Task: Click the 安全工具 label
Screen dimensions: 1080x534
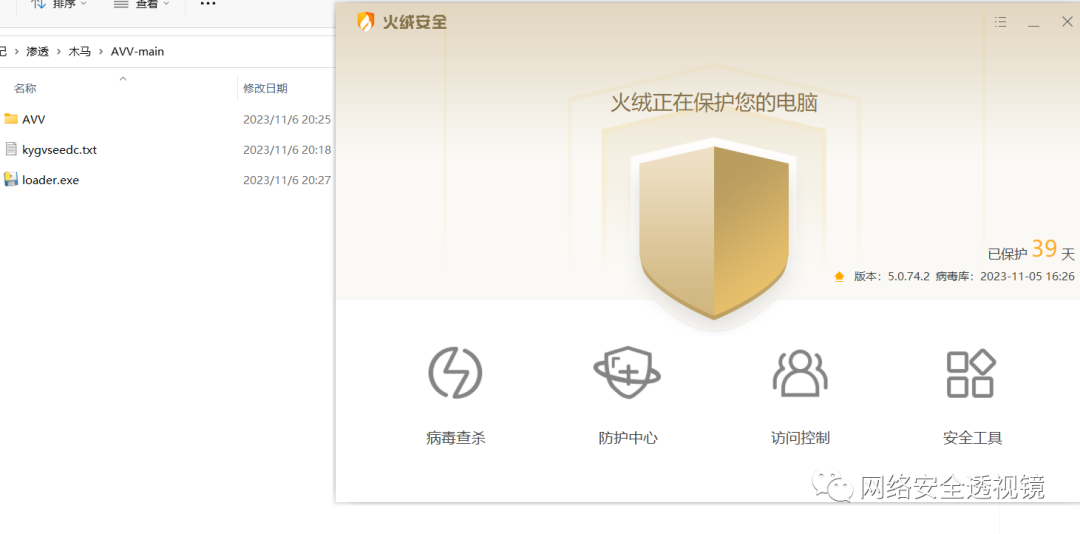Action: point(972,438)
